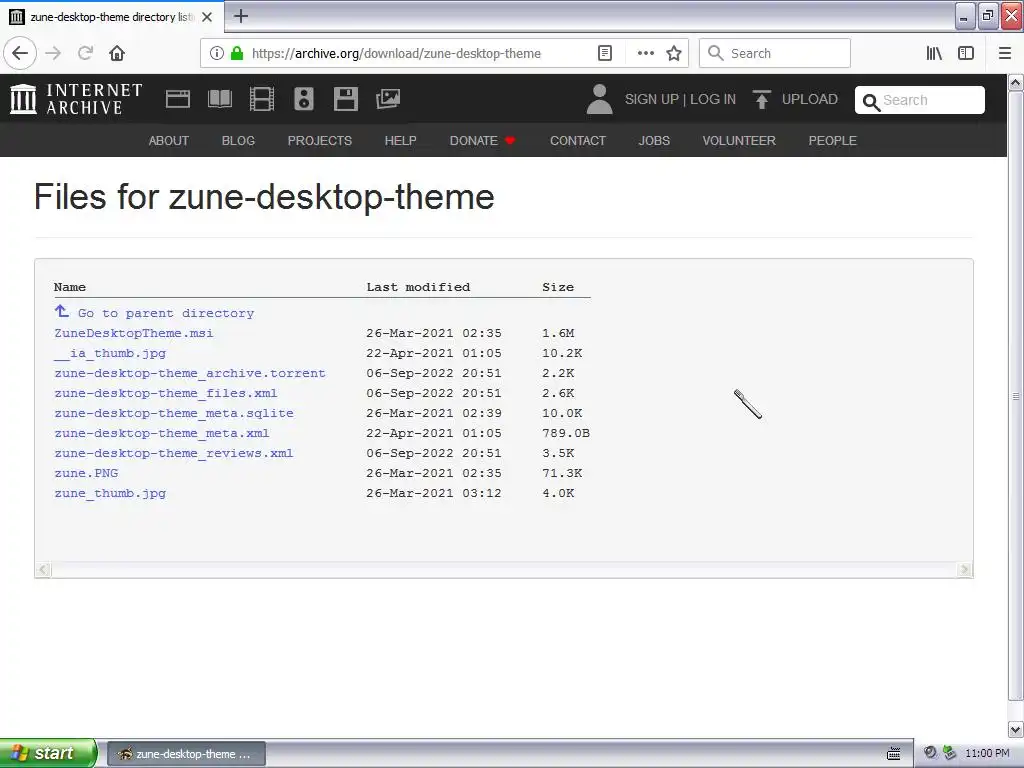This screenshot has height=768, width=1024.
Task: Open the JOBS menu item
Action: (654, 140)
